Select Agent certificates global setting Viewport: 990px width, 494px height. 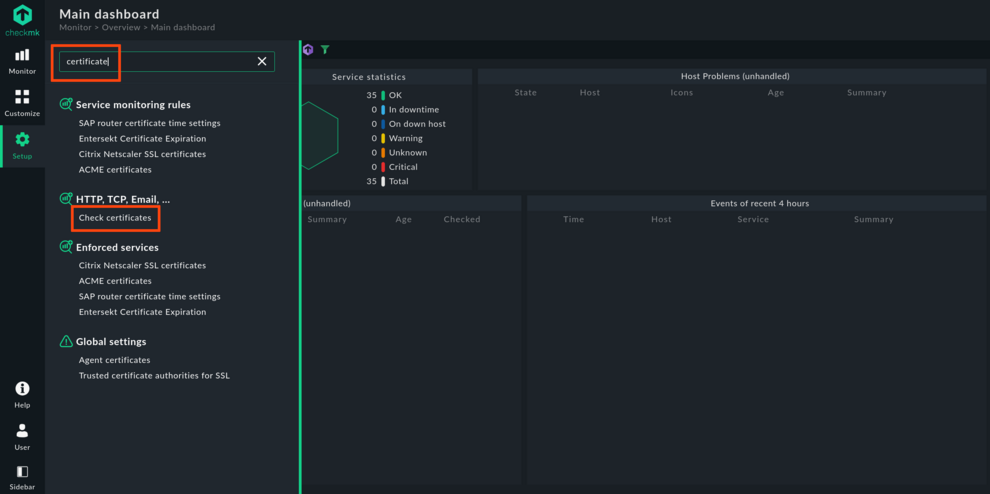coord(114,360)
